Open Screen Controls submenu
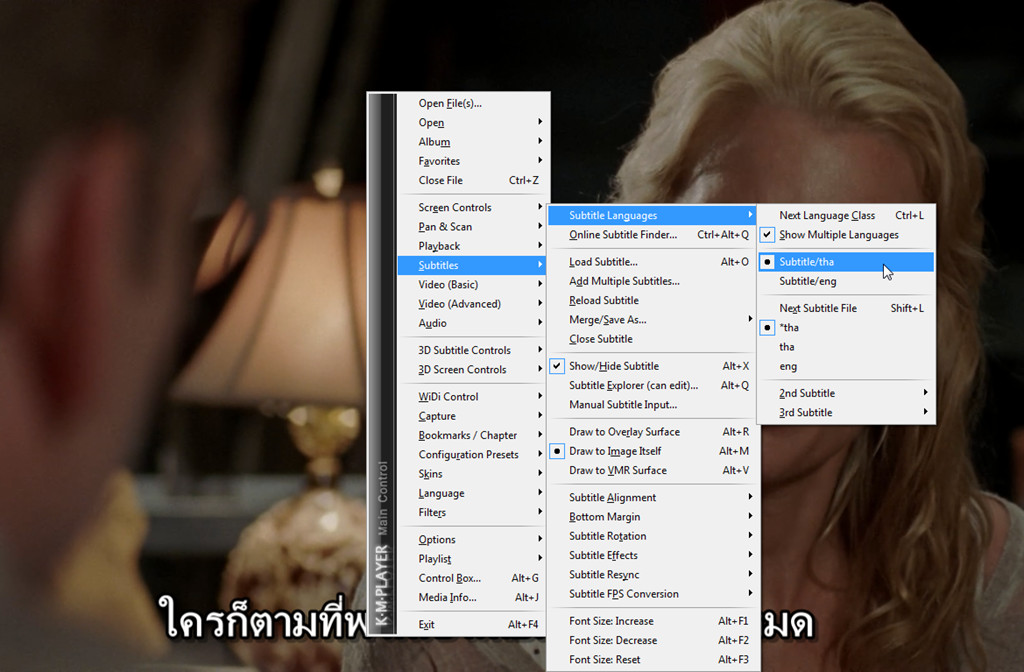Screen dimensions: 1024x672 pyautogui.click(x=472, y=208)
